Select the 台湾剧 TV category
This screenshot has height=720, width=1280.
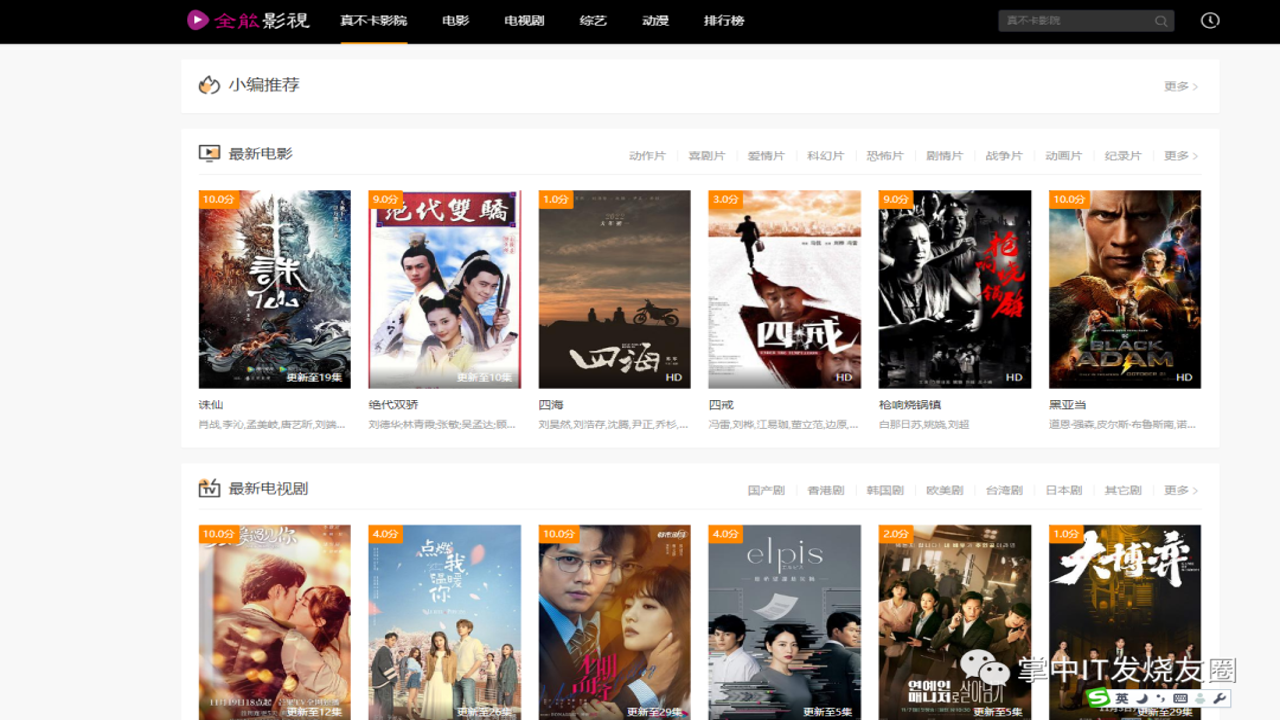(x=1004, y=491)
